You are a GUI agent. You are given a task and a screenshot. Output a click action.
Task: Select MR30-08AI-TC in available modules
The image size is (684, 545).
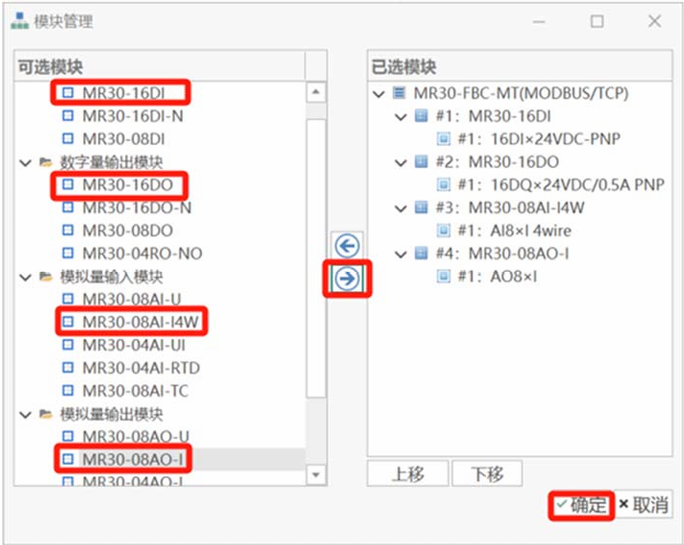point(135,391)
